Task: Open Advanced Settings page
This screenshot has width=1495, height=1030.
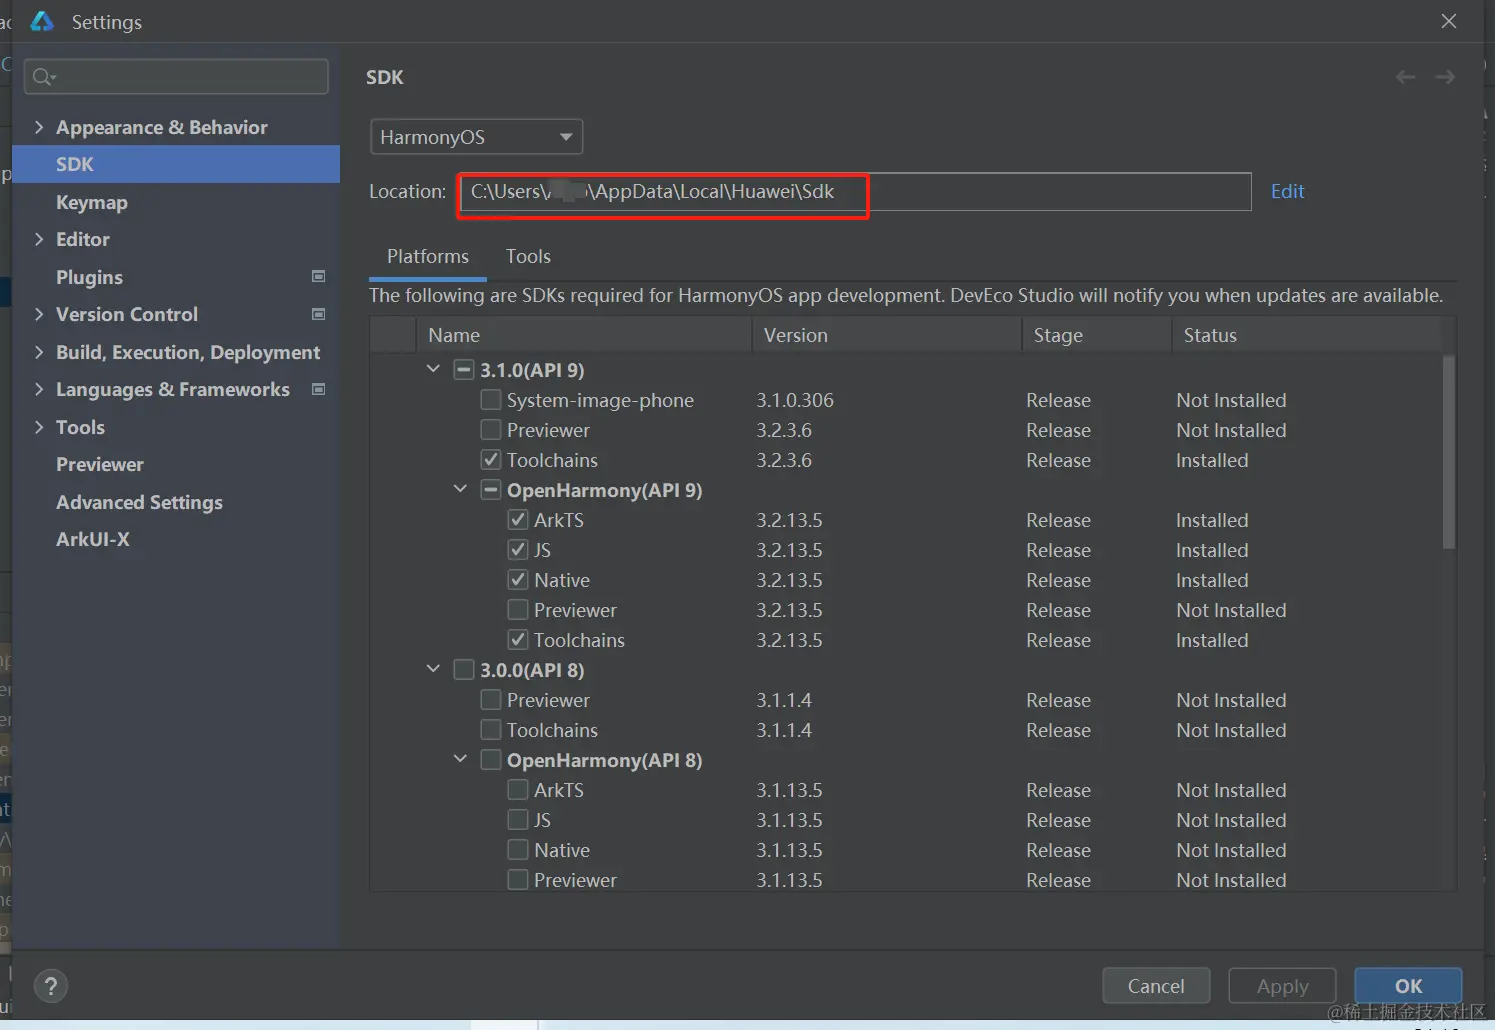Action: pyautogui.click(x=139, y=502)
